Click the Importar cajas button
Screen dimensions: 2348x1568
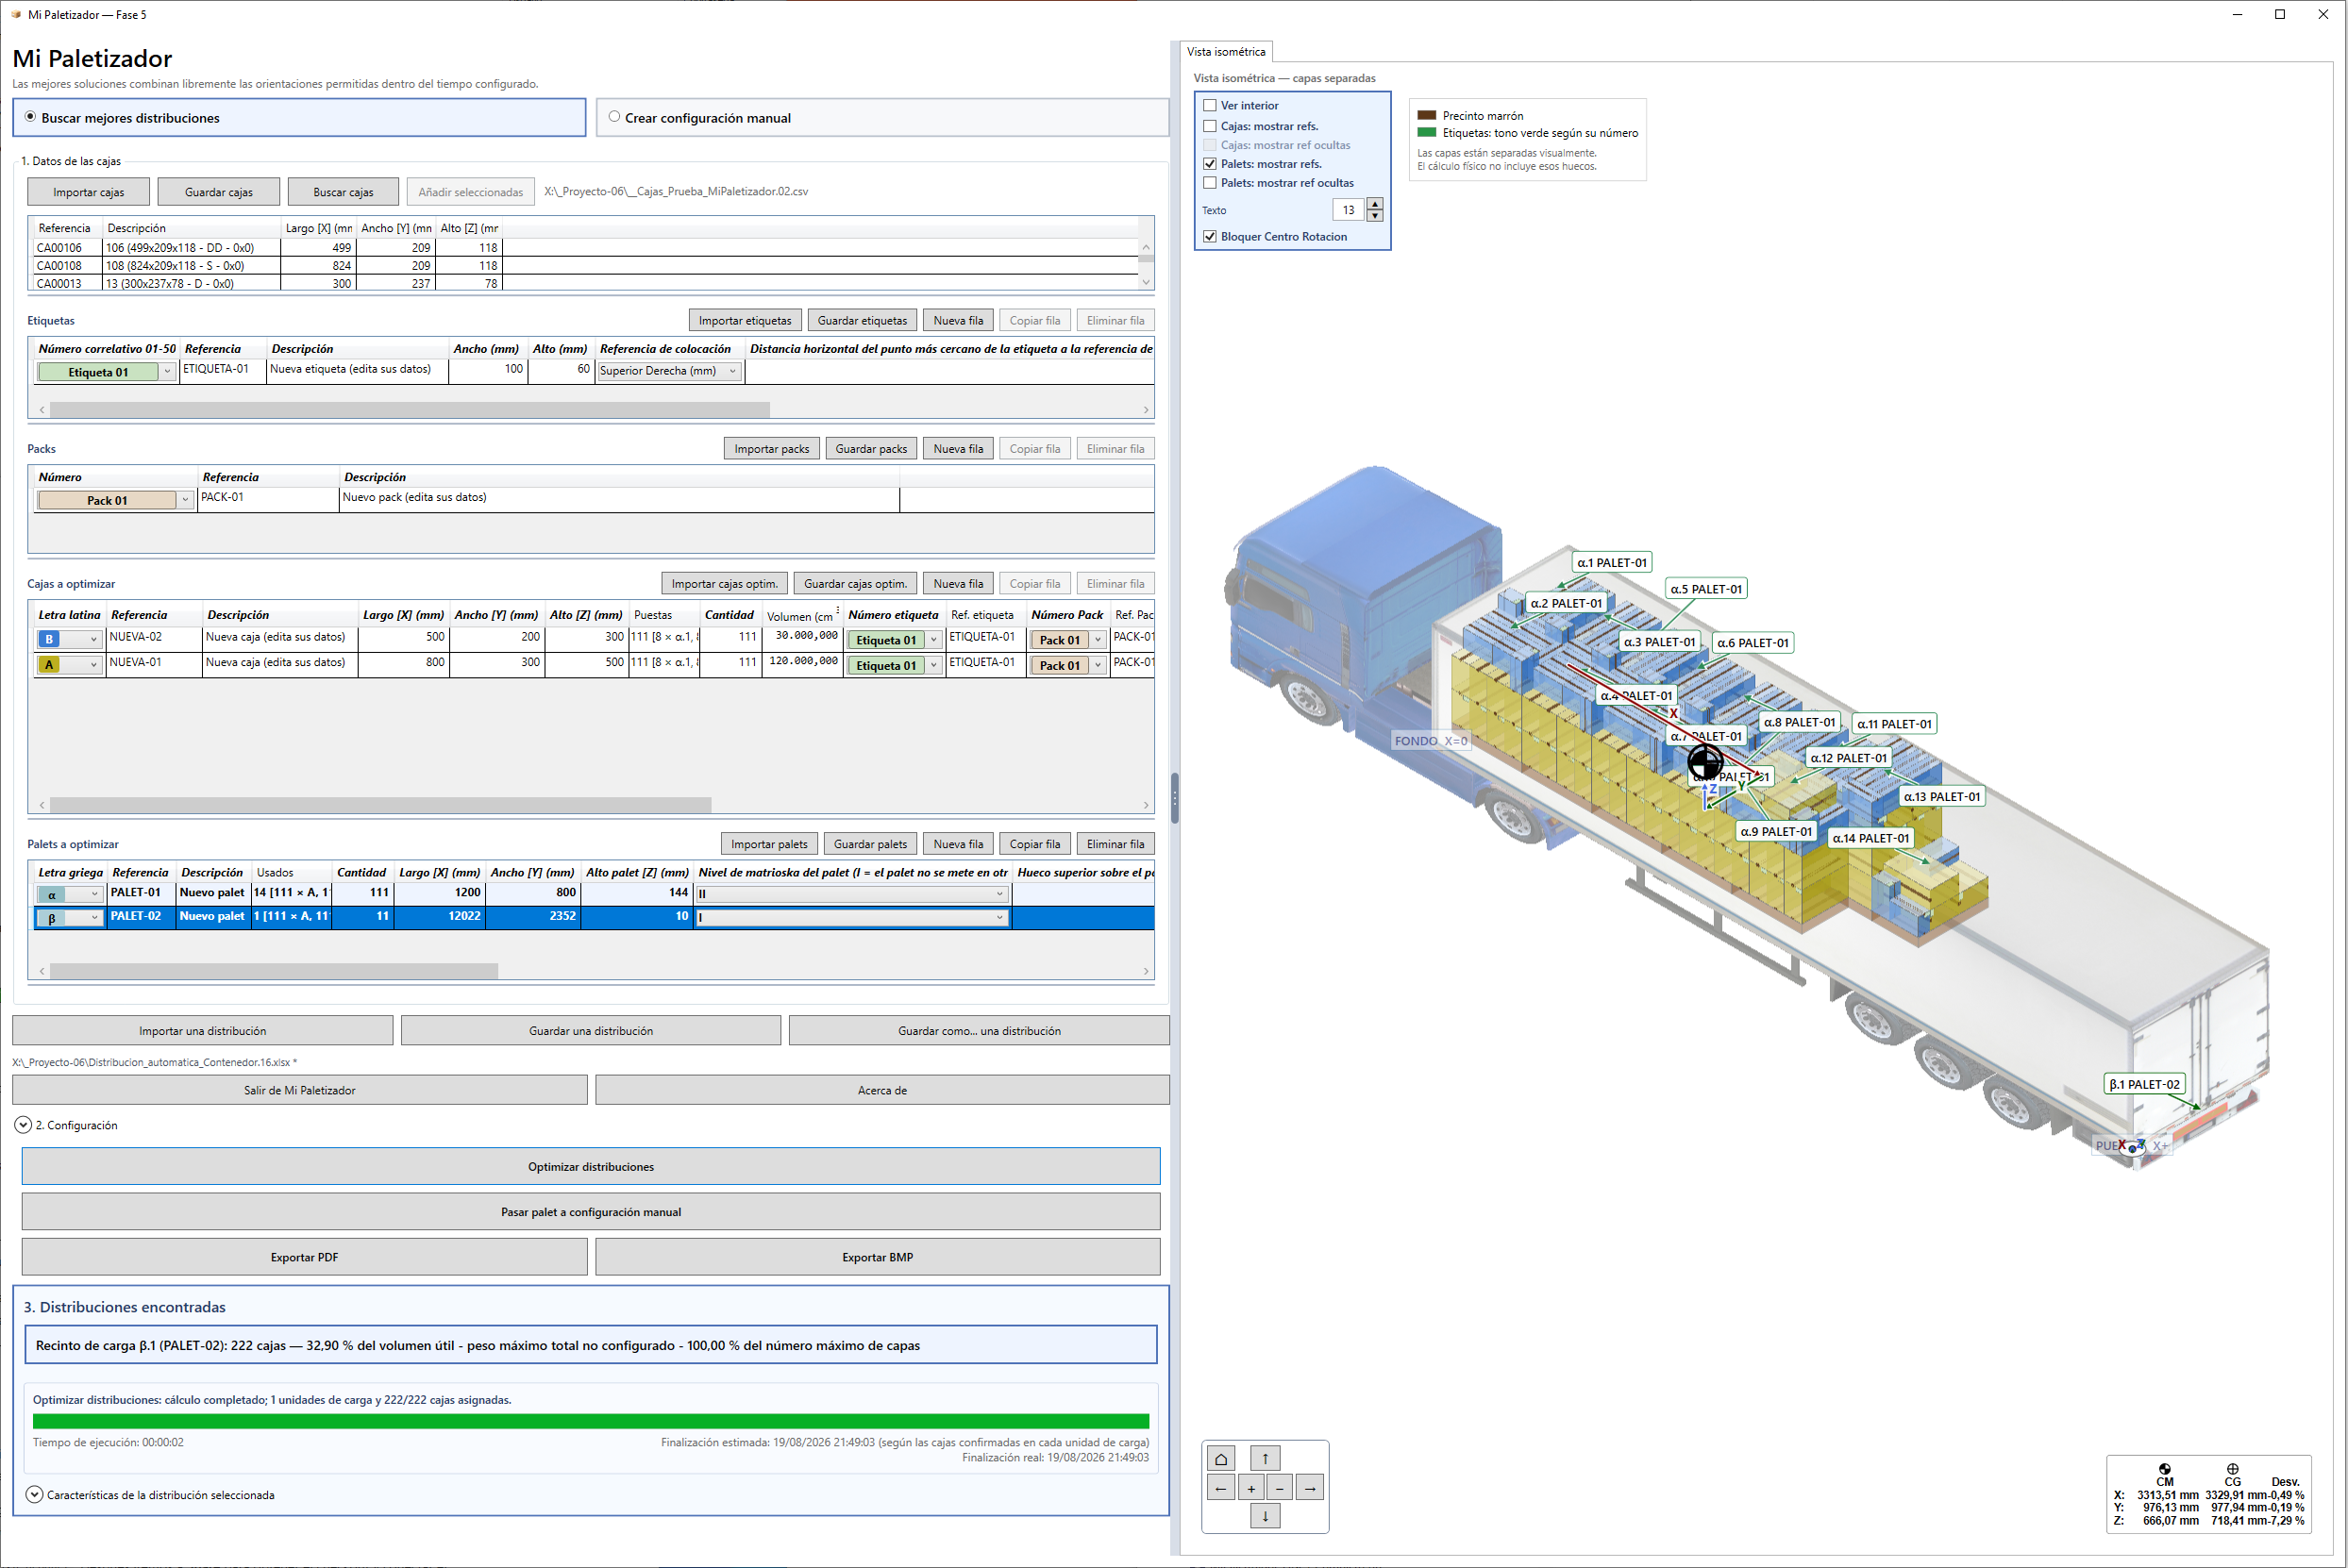tap(89, 192)
